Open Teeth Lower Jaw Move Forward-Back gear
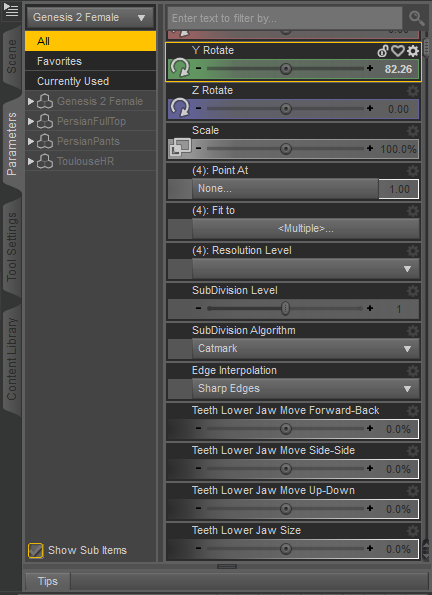432x595 pixels. pyautogui.click(x=413, y=411)
